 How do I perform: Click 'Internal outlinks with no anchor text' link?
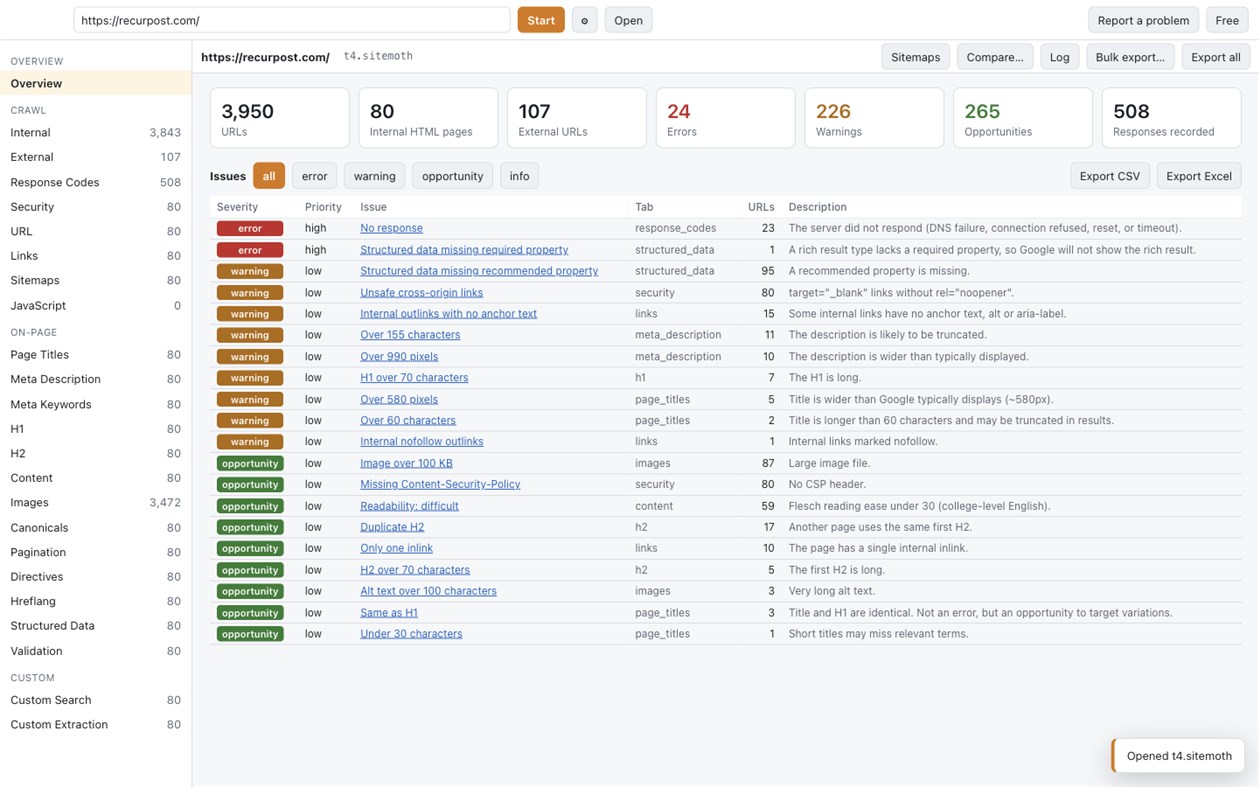pos(448,314)
